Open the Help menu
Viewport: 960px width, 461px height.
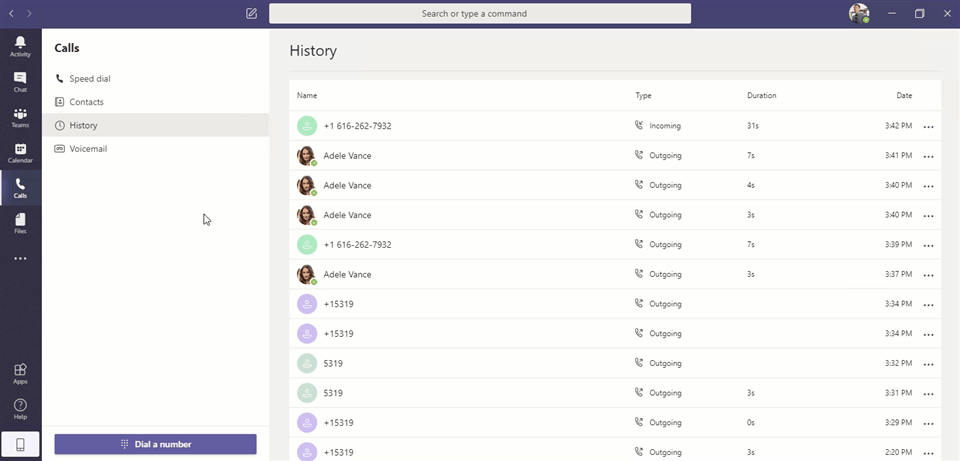coord(20,409)
